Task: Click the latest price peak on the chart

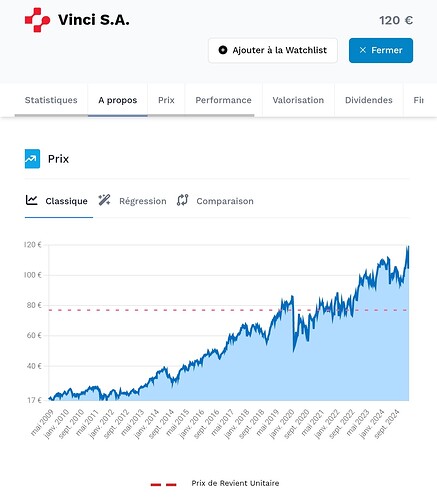Action: [x=408, y=246]
